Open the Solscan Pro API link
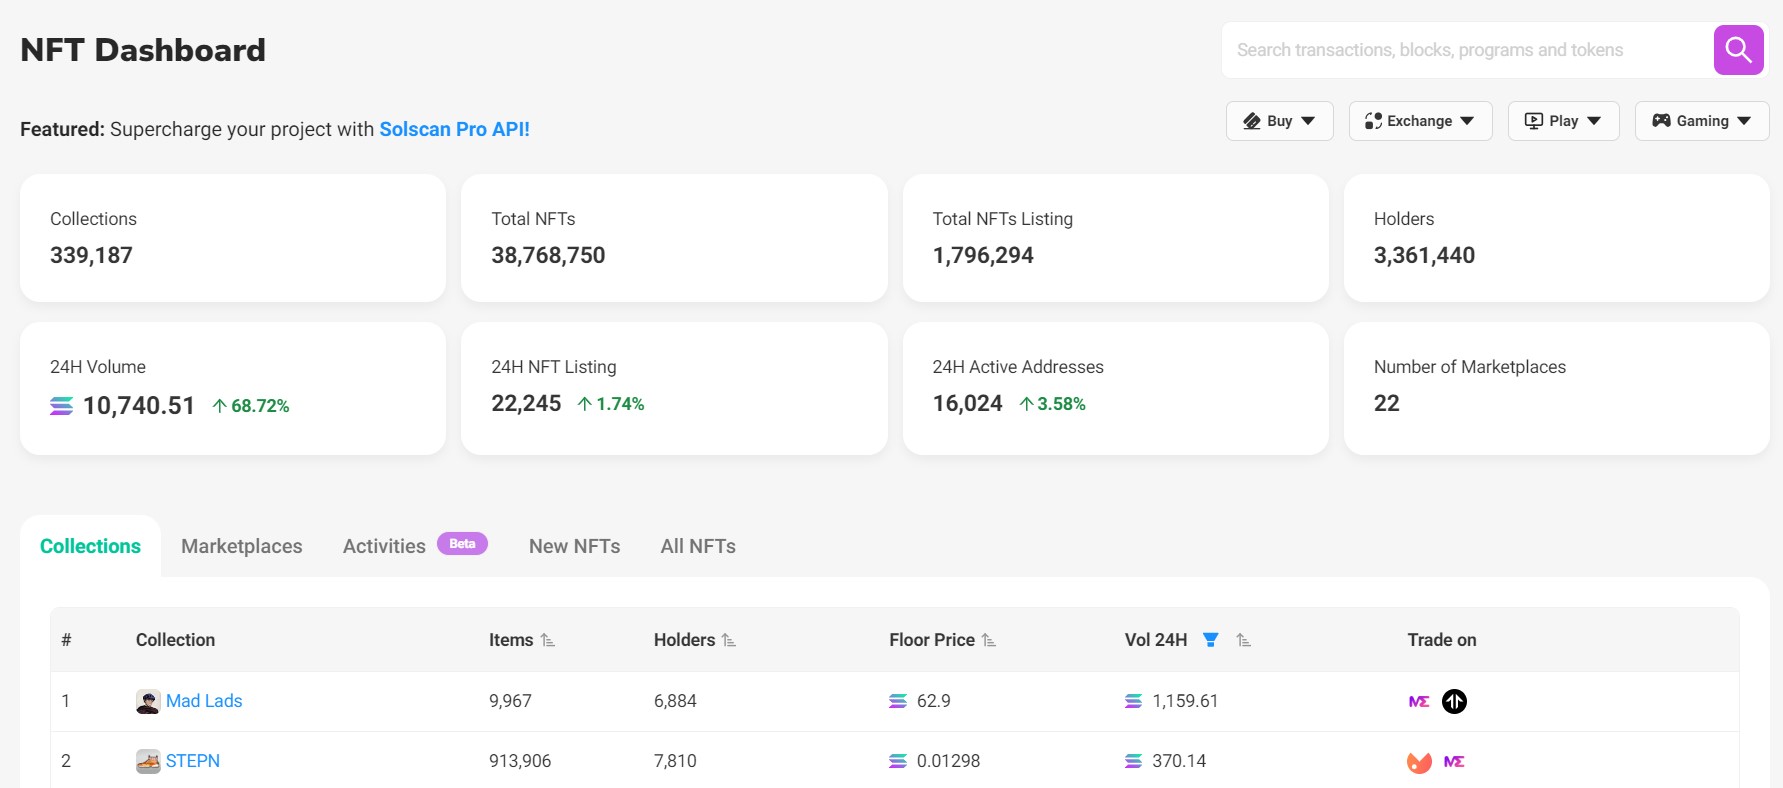1783x788 pixels. tap(454, 129)
